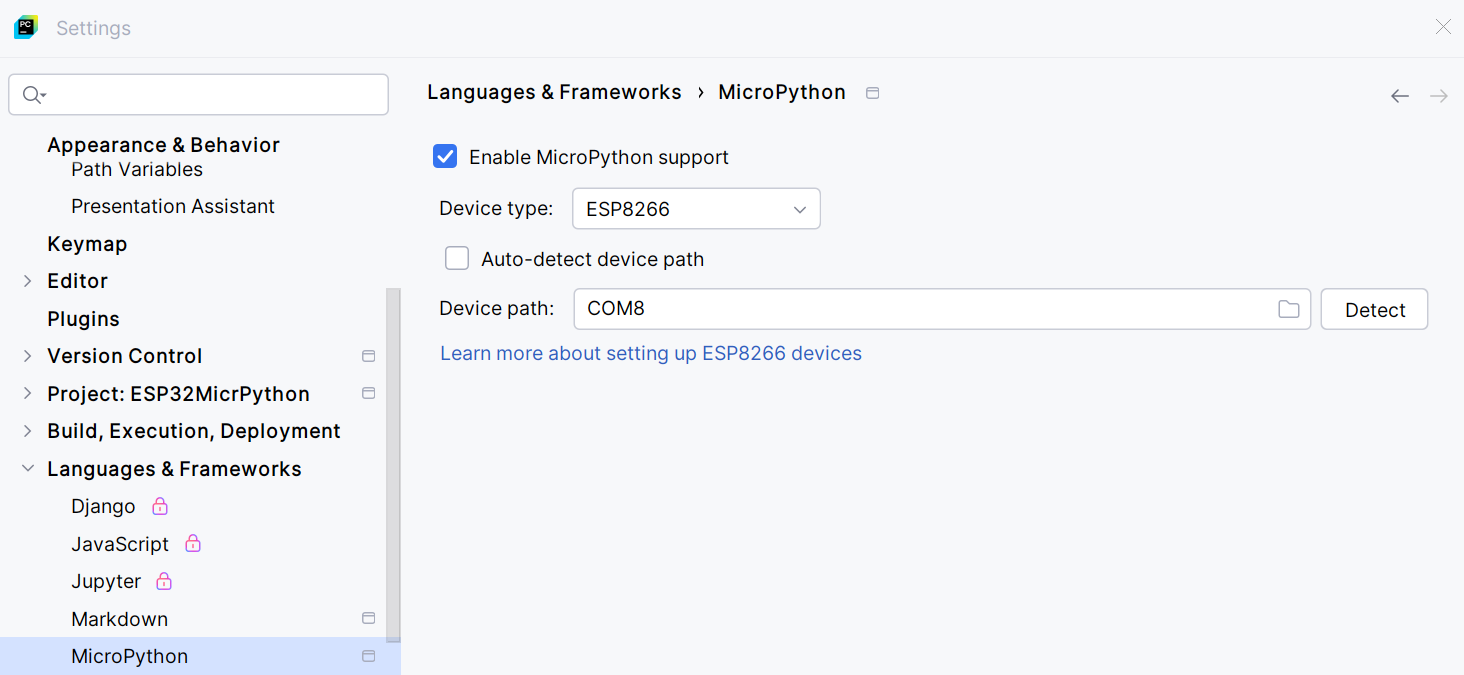Expand the Editor section
This screenshot has height=675, width=1464.
pos(28,281)
